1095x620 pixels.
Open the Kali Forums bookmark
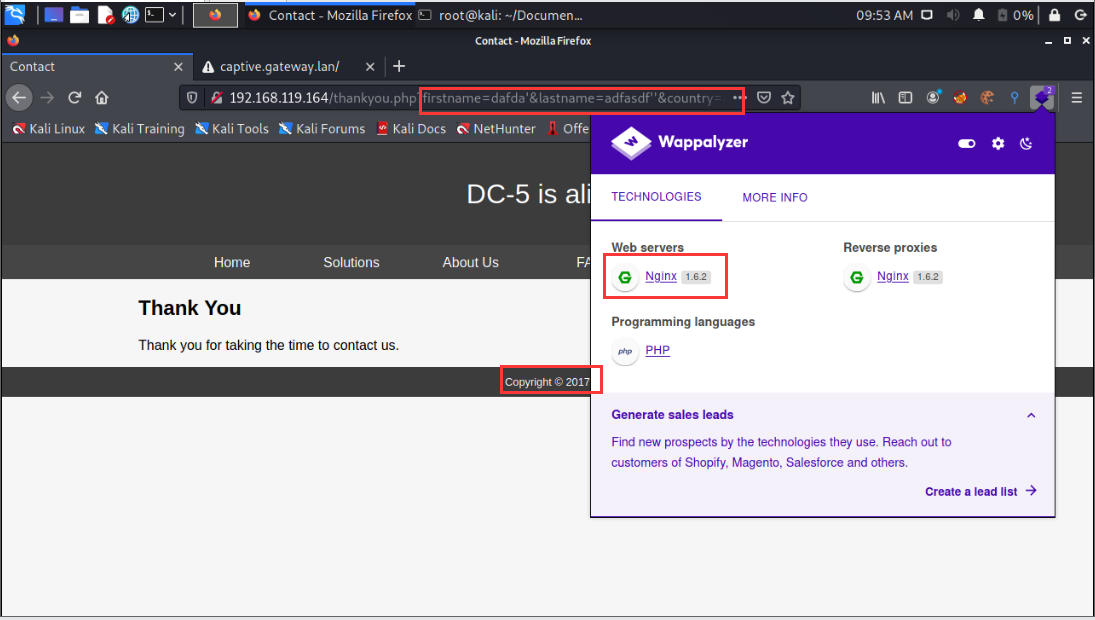click(322, 128)
